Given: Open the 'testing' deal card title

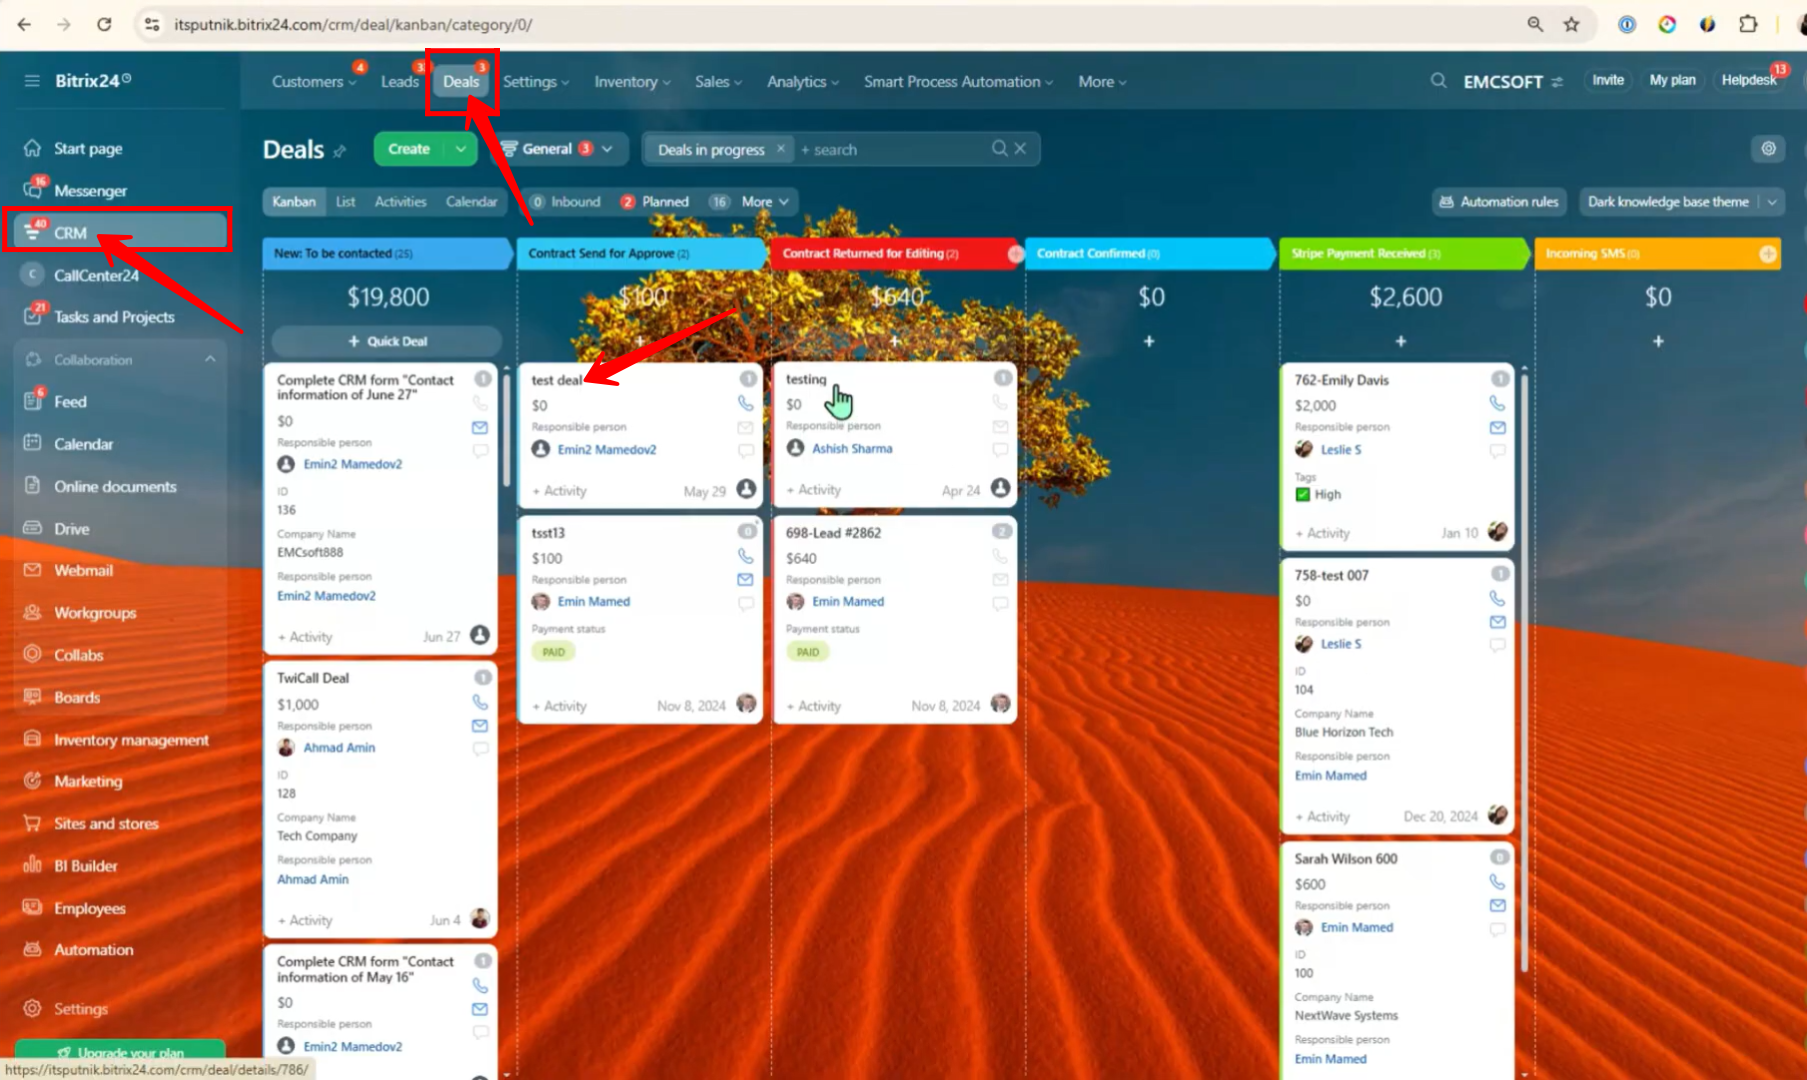Looking at the screenshot, I should pos(805,379).
